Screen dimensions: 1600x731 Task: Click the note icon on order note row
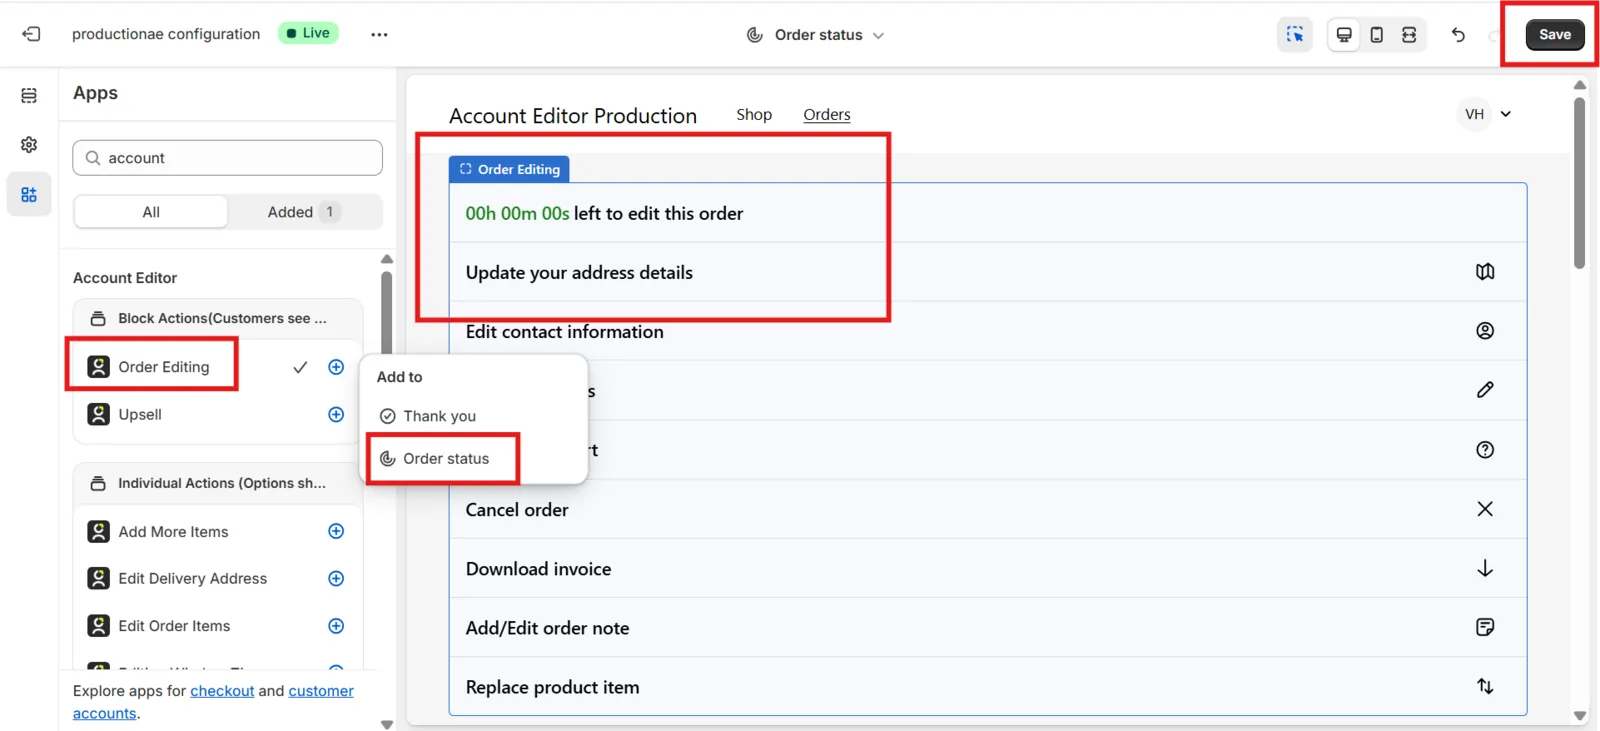pos(1485,627)
